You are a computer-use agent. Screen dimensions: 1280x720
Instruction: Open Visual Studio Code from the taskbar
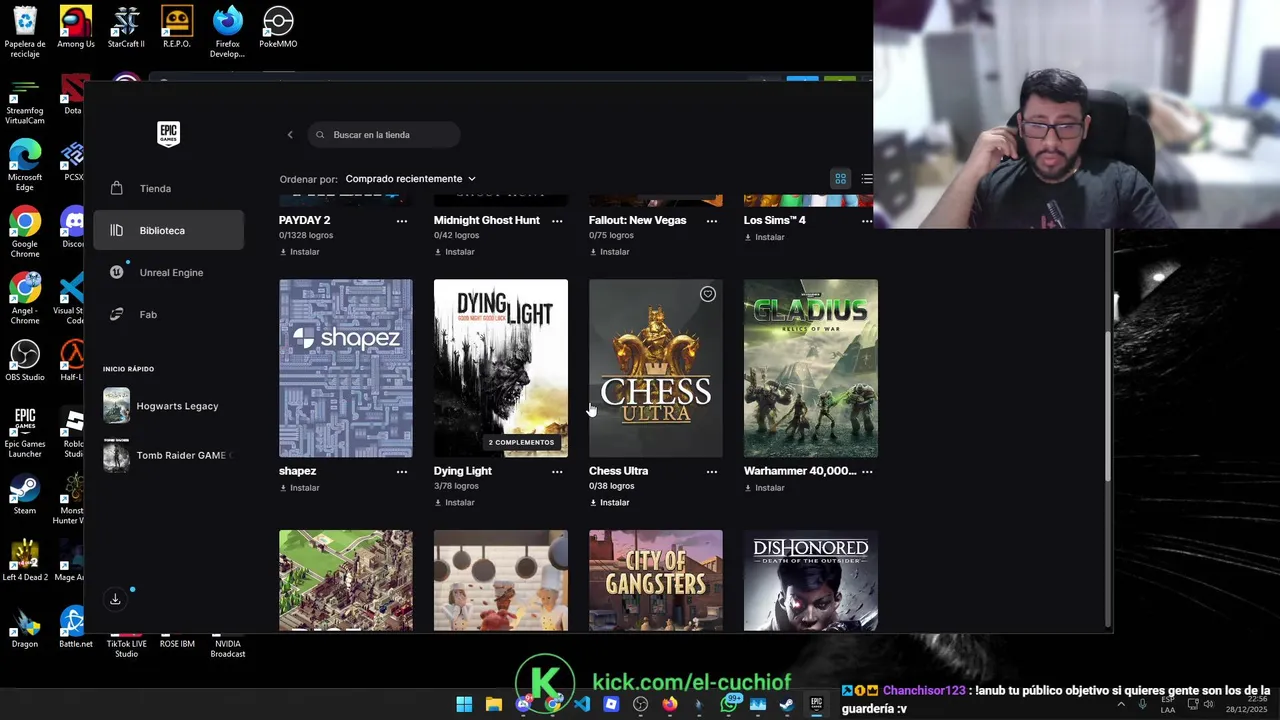pyautogui.click(x=582, y=704)
